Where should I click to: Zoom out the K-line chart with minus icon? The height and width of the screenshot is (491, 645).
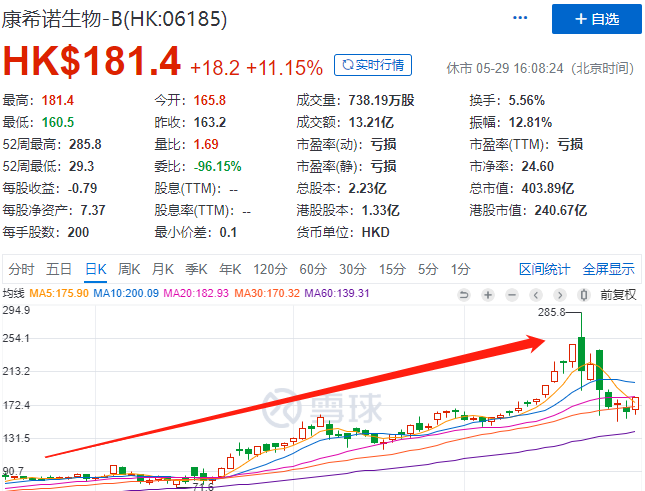pos(512,295)
